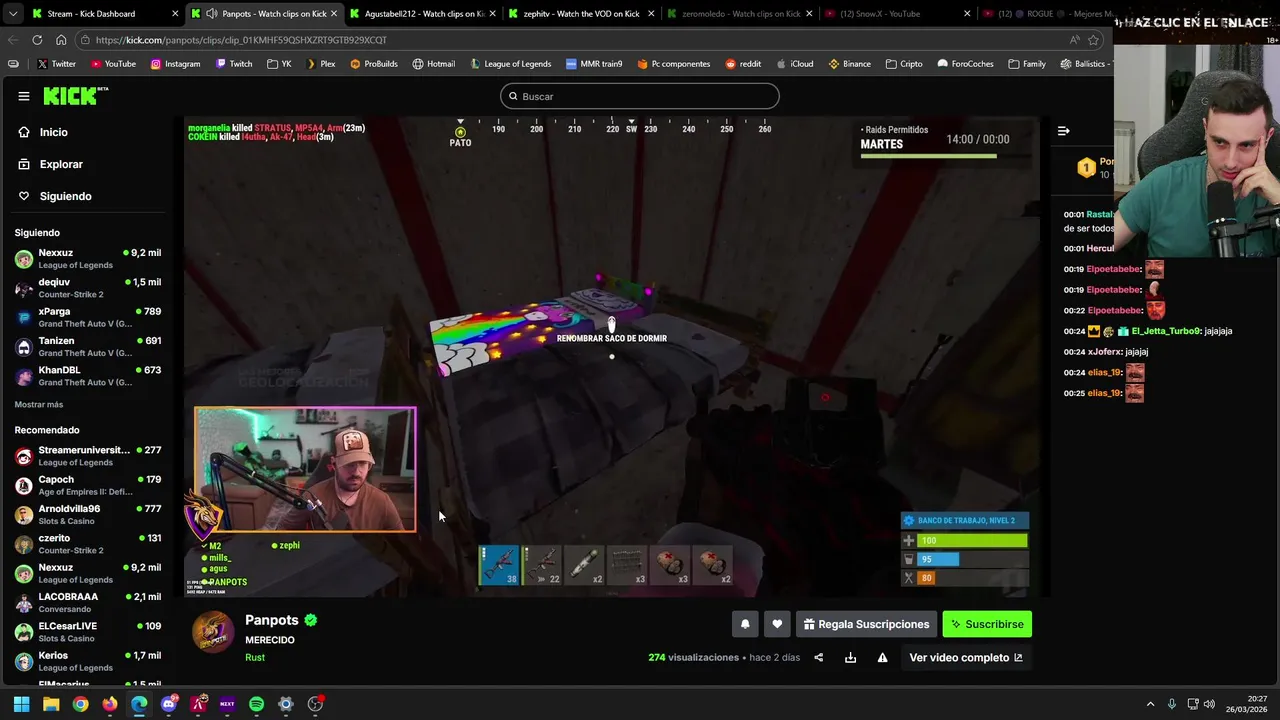The width and height of the screenshot is (1280, 720).
Task: Open recommended channel Capoch
Action: point(88,485)
